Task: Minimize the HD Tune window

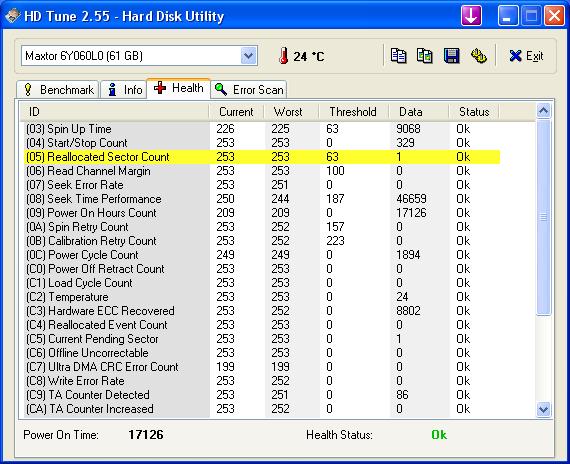Action: (x=508, y=16)
